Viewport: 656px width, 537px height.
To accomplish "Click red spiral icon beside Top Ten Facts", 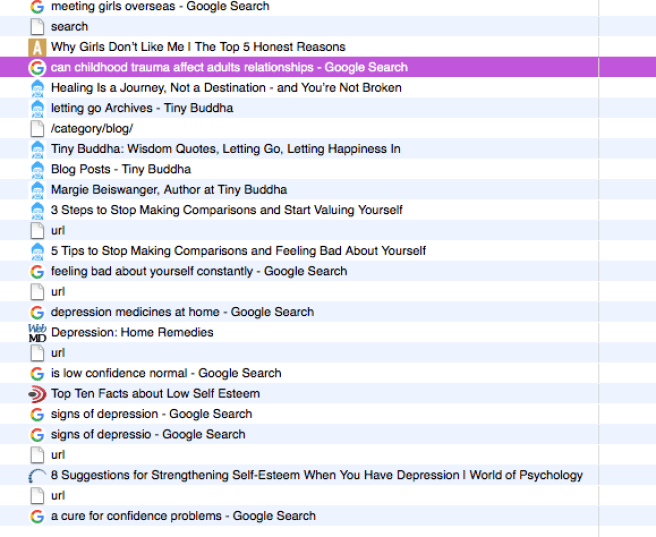I will pyautogui.click(x=37, y=394).
